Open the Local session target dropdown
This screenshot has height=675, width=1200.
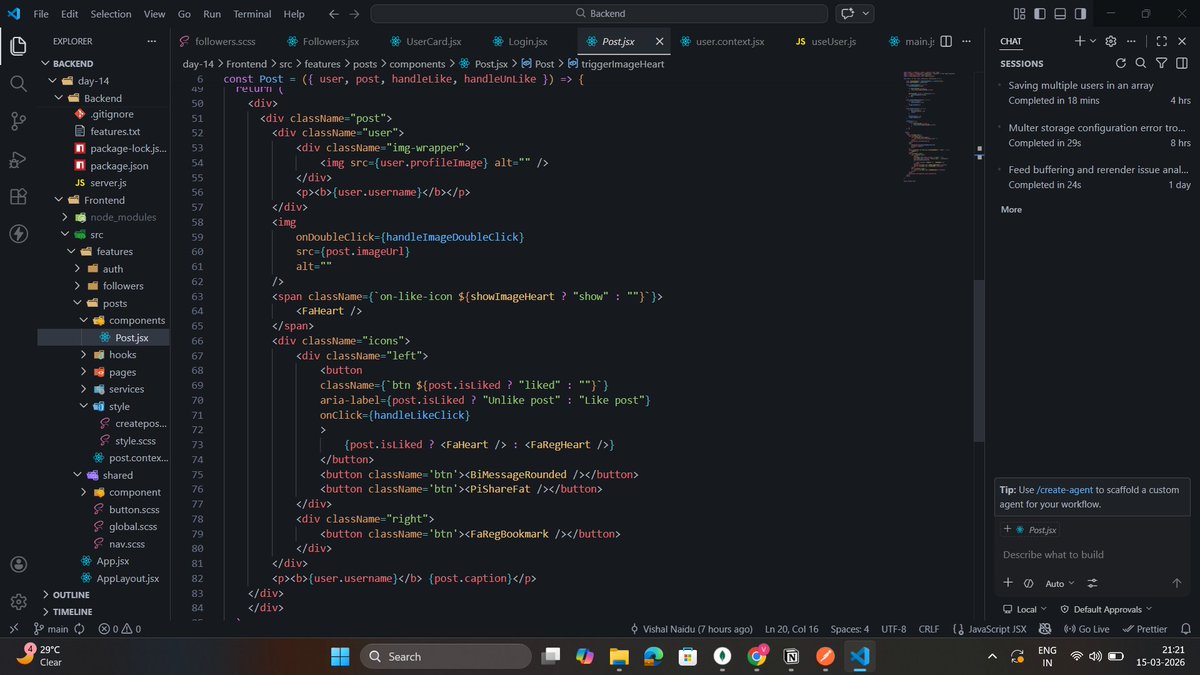(1025, 609)
